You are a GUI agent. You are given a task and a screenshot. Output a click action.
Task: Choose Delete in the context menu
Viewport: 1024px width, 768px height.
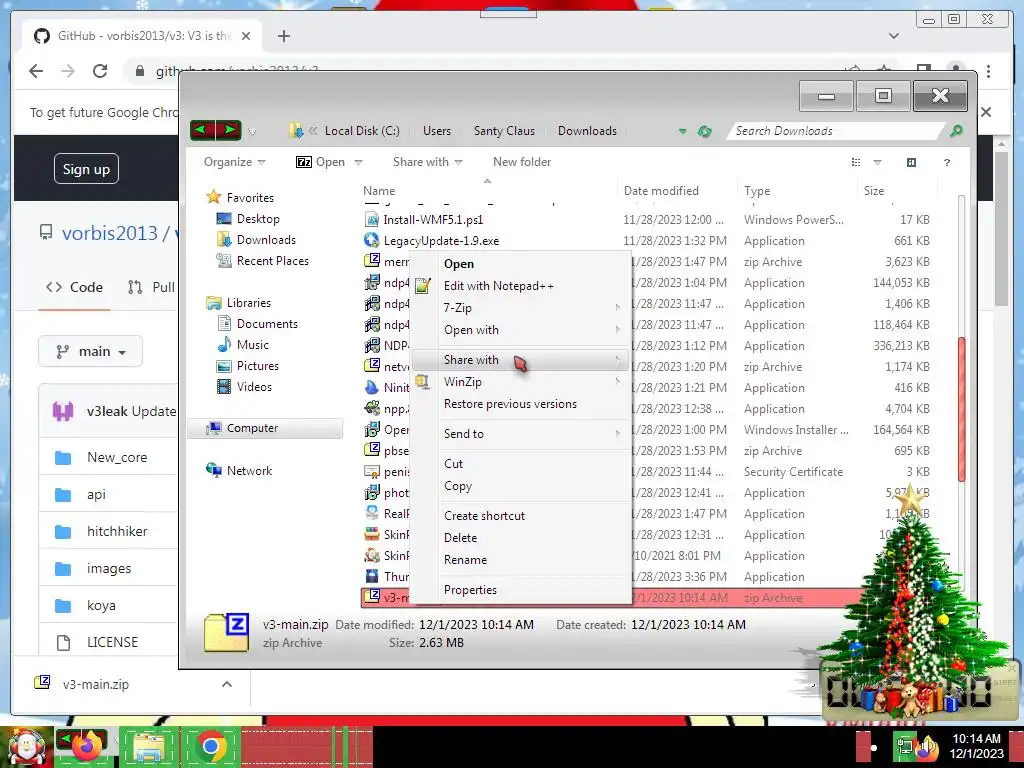point(520,538)
